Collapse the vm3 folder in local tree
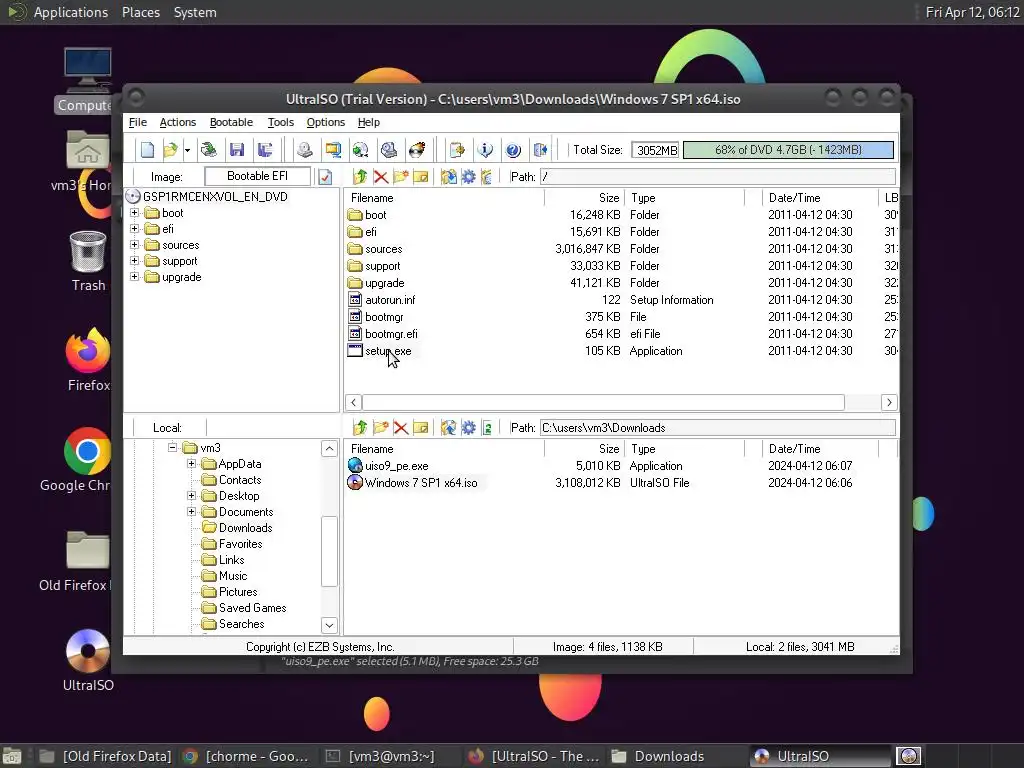1024x768 pixels. (172, 447)
